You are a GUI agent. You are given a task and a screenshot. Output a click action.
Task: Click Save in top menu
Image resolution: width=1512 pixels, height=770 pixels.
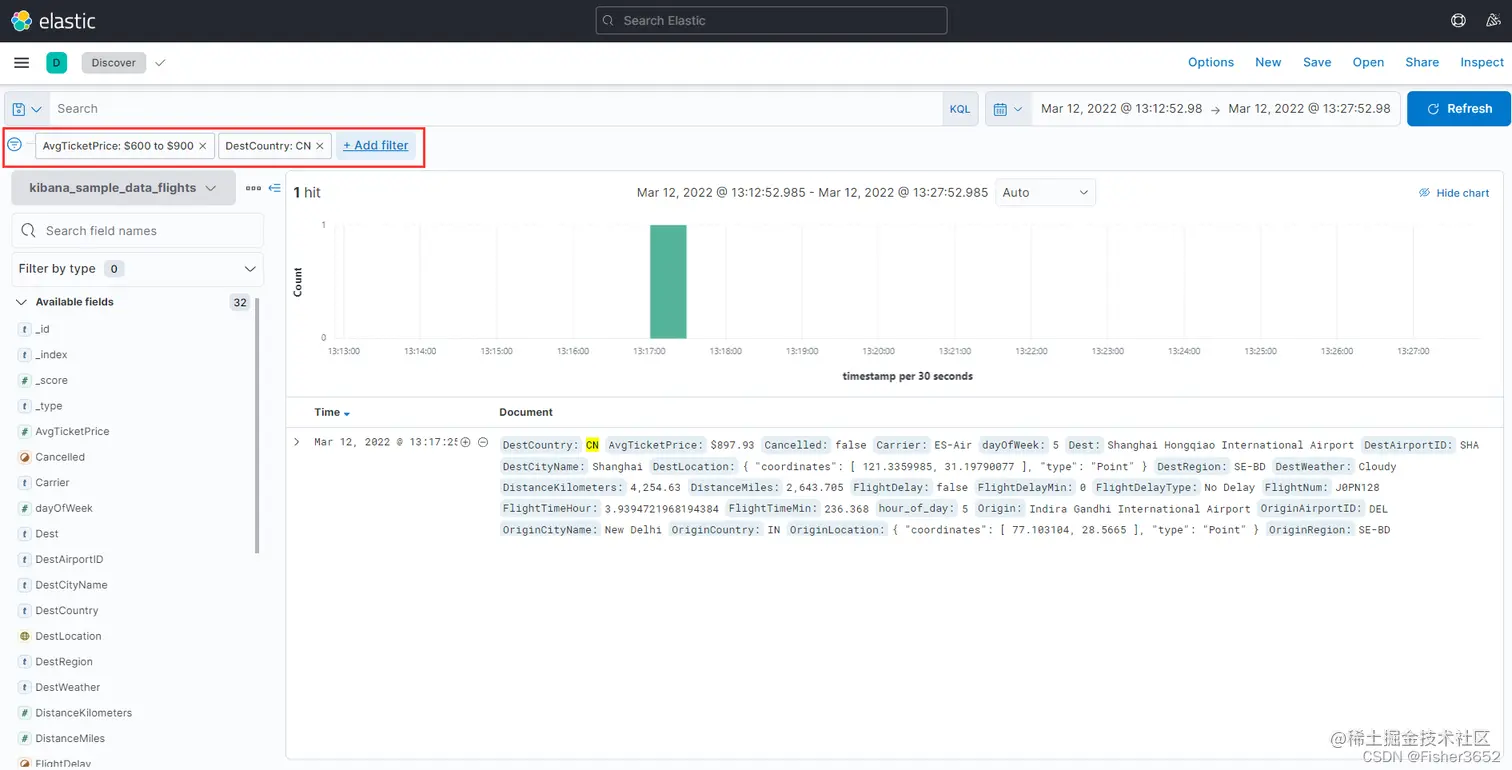tap(1317, 62)
